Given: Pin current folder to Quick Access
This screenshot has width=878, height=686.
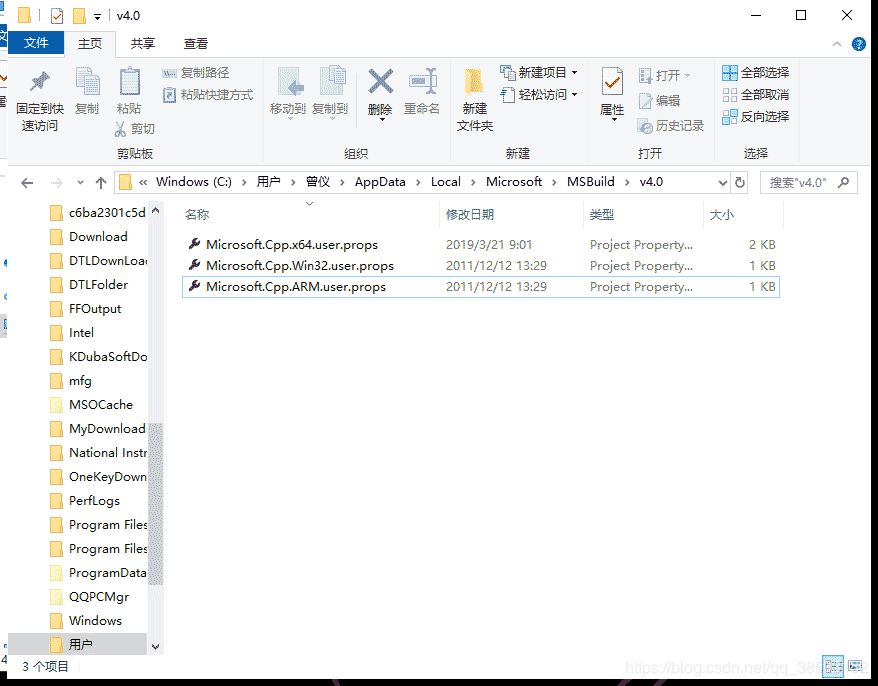Looking at the screenshot, I should [39, 97].
